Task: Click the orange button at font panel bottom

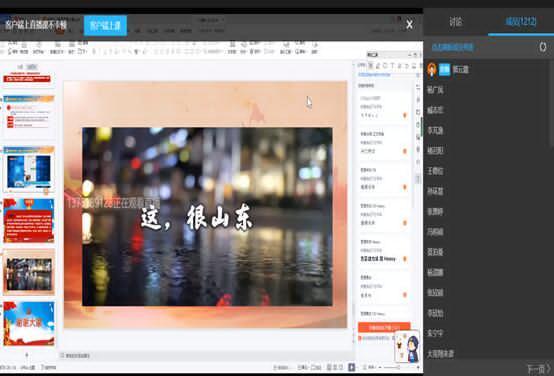Action: point(384,328)
